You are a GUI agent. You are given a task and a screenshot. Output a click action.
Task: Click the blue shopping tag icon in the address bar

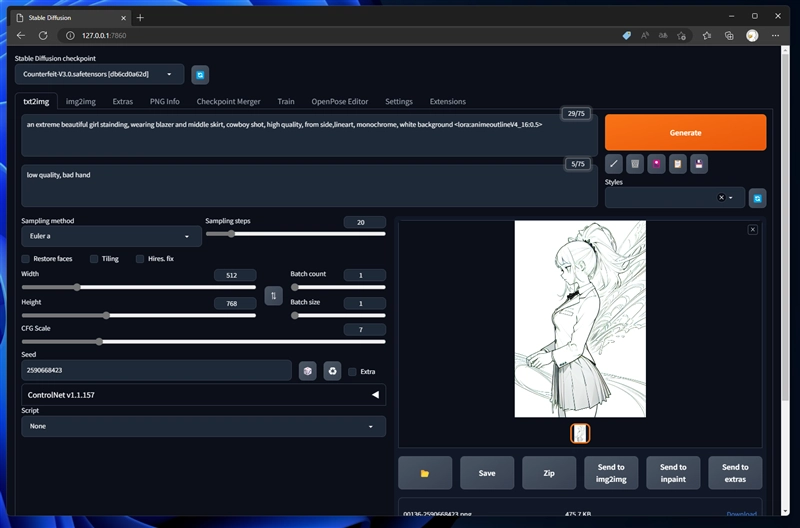pos(627,35)
